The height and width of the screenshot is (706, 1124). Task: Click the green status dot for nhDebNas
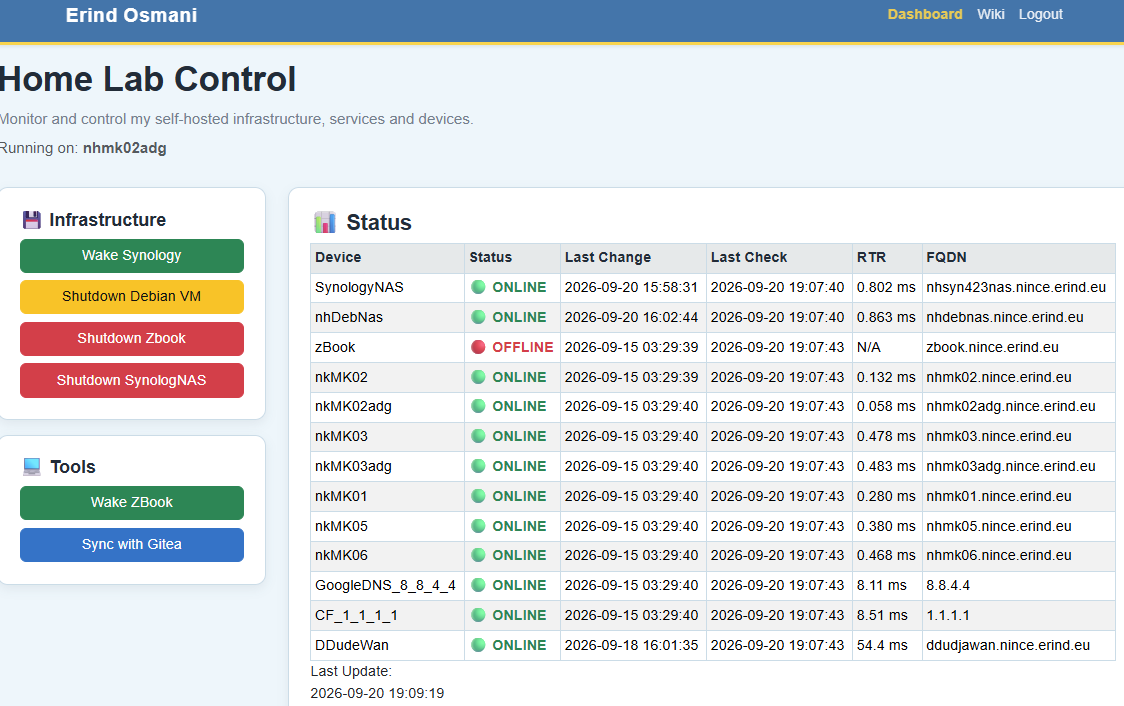[478, 317]
